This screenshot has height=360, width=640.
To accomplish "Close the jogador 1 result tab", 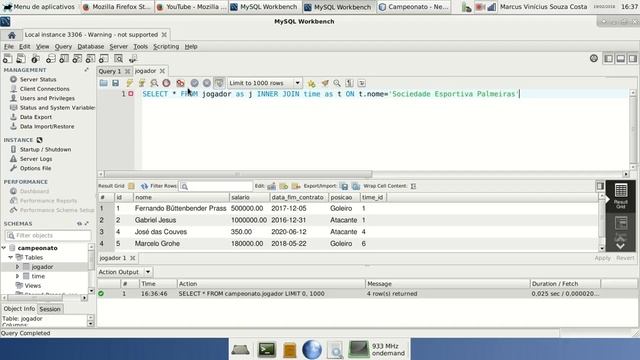I will 133,258.
